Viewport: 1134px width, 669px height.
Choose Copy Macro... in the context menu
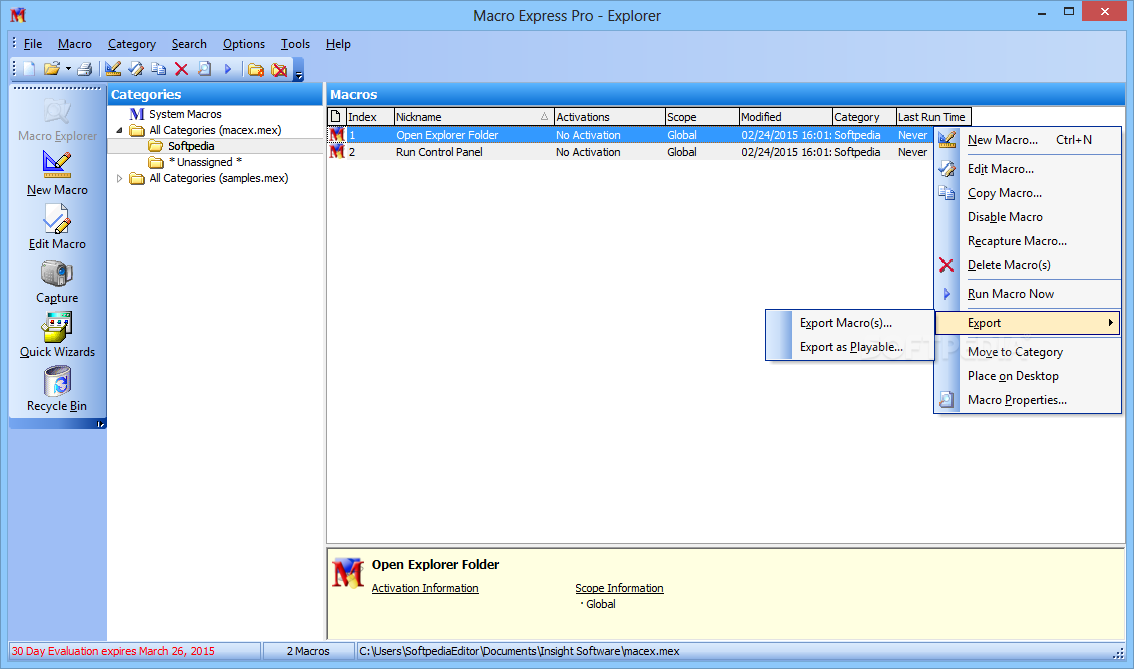point(1028,193)
